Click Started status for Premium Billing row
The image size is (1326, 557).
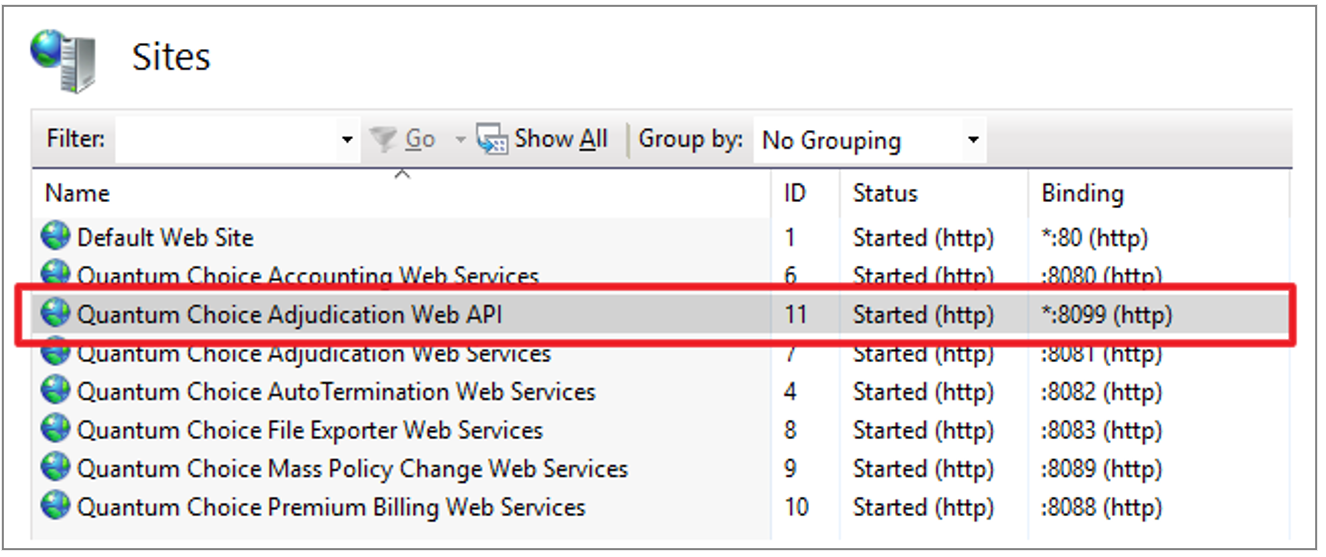click(x=923, y=507)
